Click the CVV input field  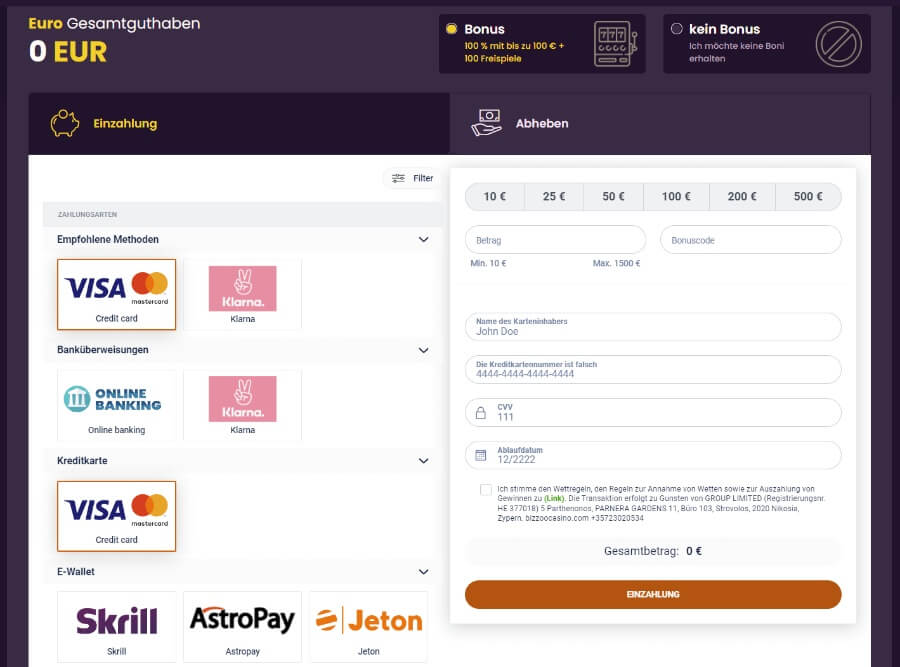(653, 413)
